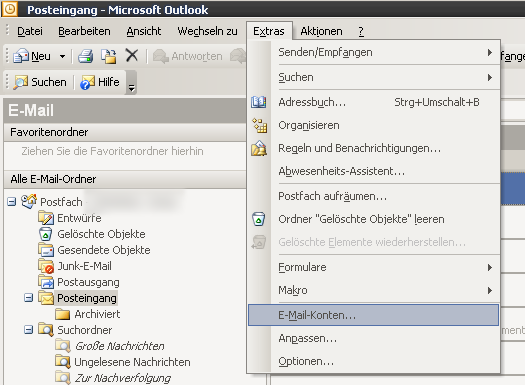525x385 pixels.
Task: Open the Wechseln zu menu
Action: pos(207,31)
